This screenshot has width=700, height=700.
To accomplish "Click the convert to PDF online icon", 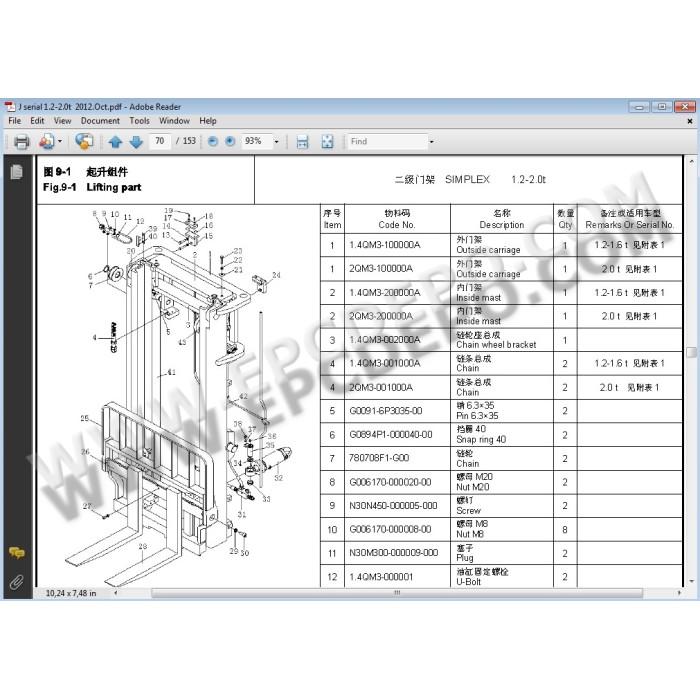I will pos(46,142).
